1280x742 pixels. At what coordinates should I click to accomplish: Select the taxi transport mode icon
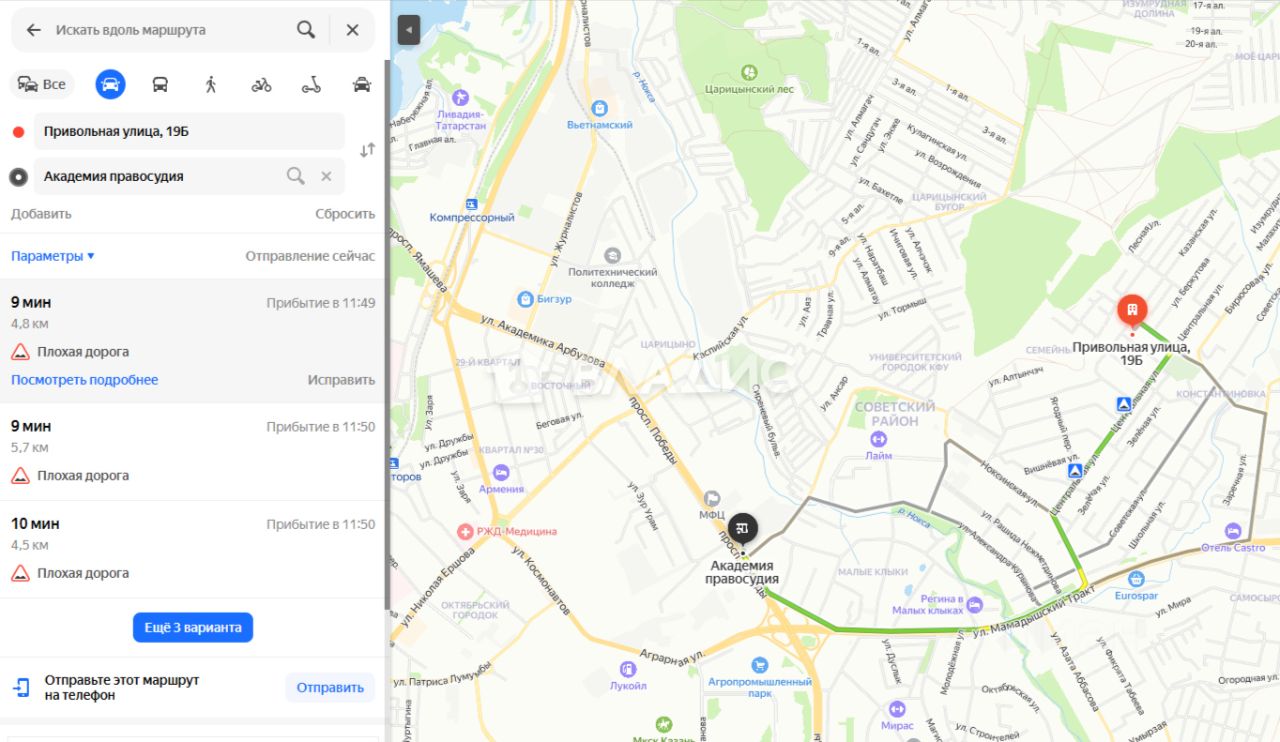[362, 84]
